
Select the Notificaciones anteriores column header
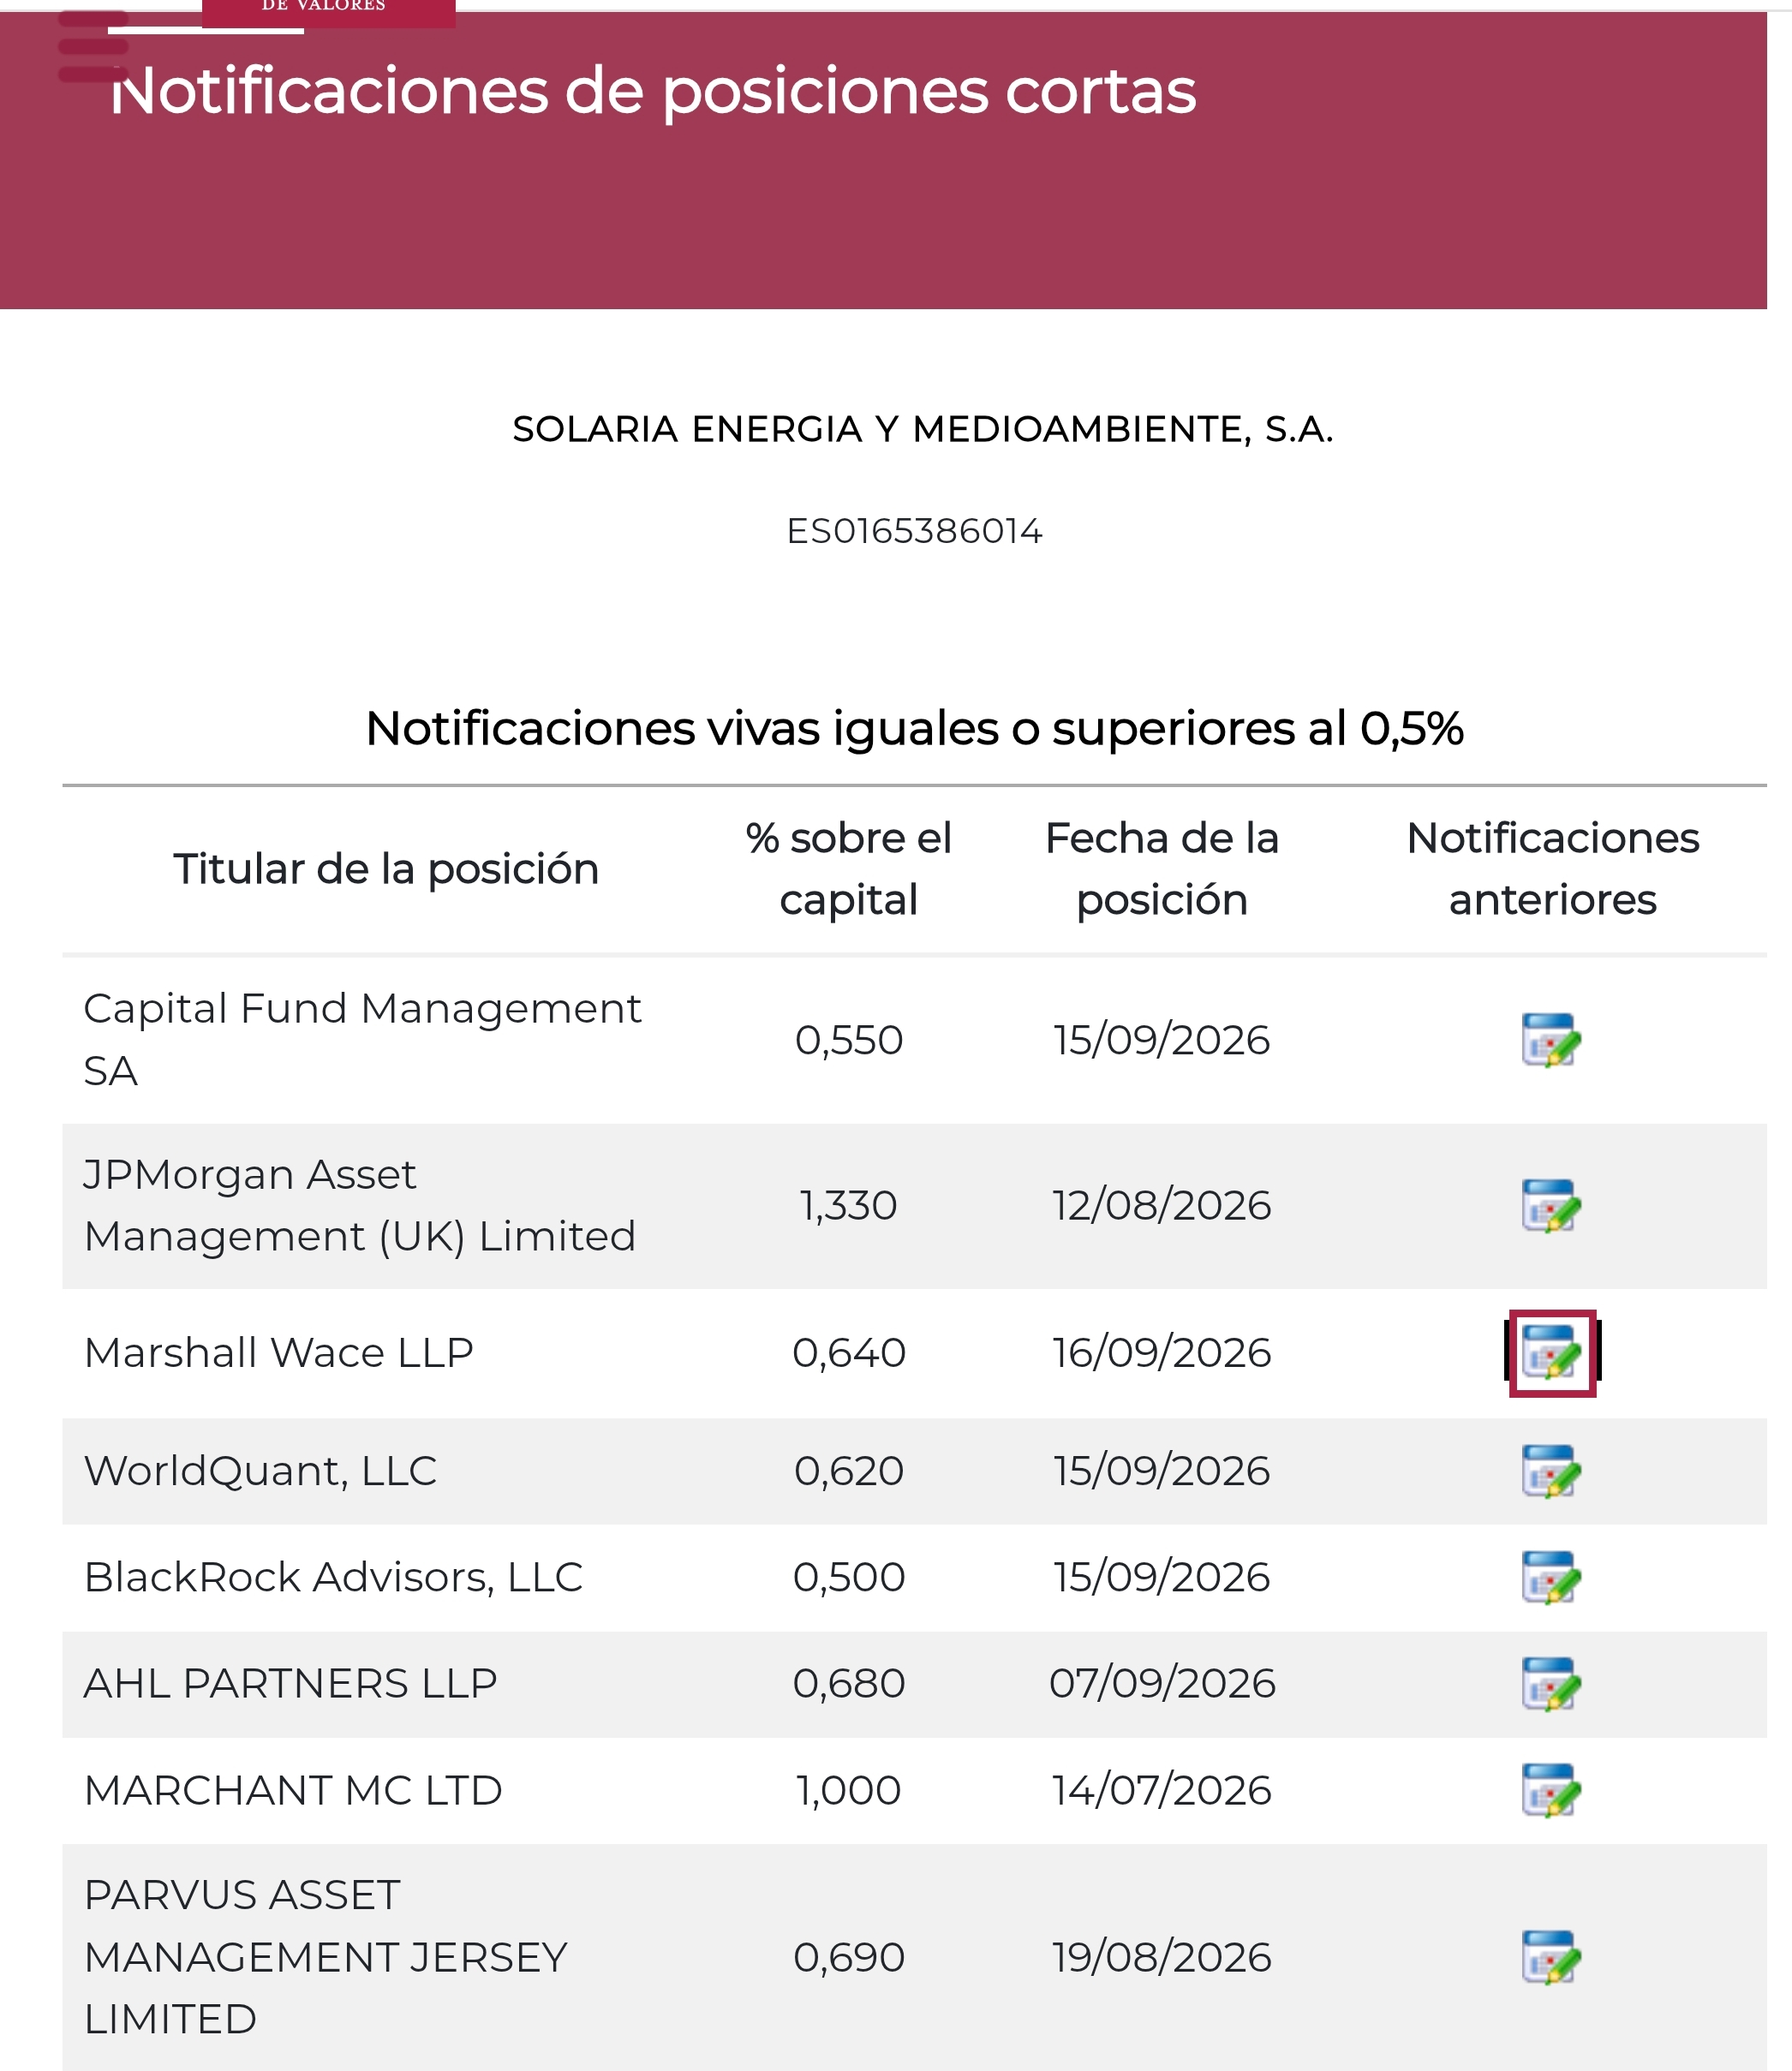1552,869
